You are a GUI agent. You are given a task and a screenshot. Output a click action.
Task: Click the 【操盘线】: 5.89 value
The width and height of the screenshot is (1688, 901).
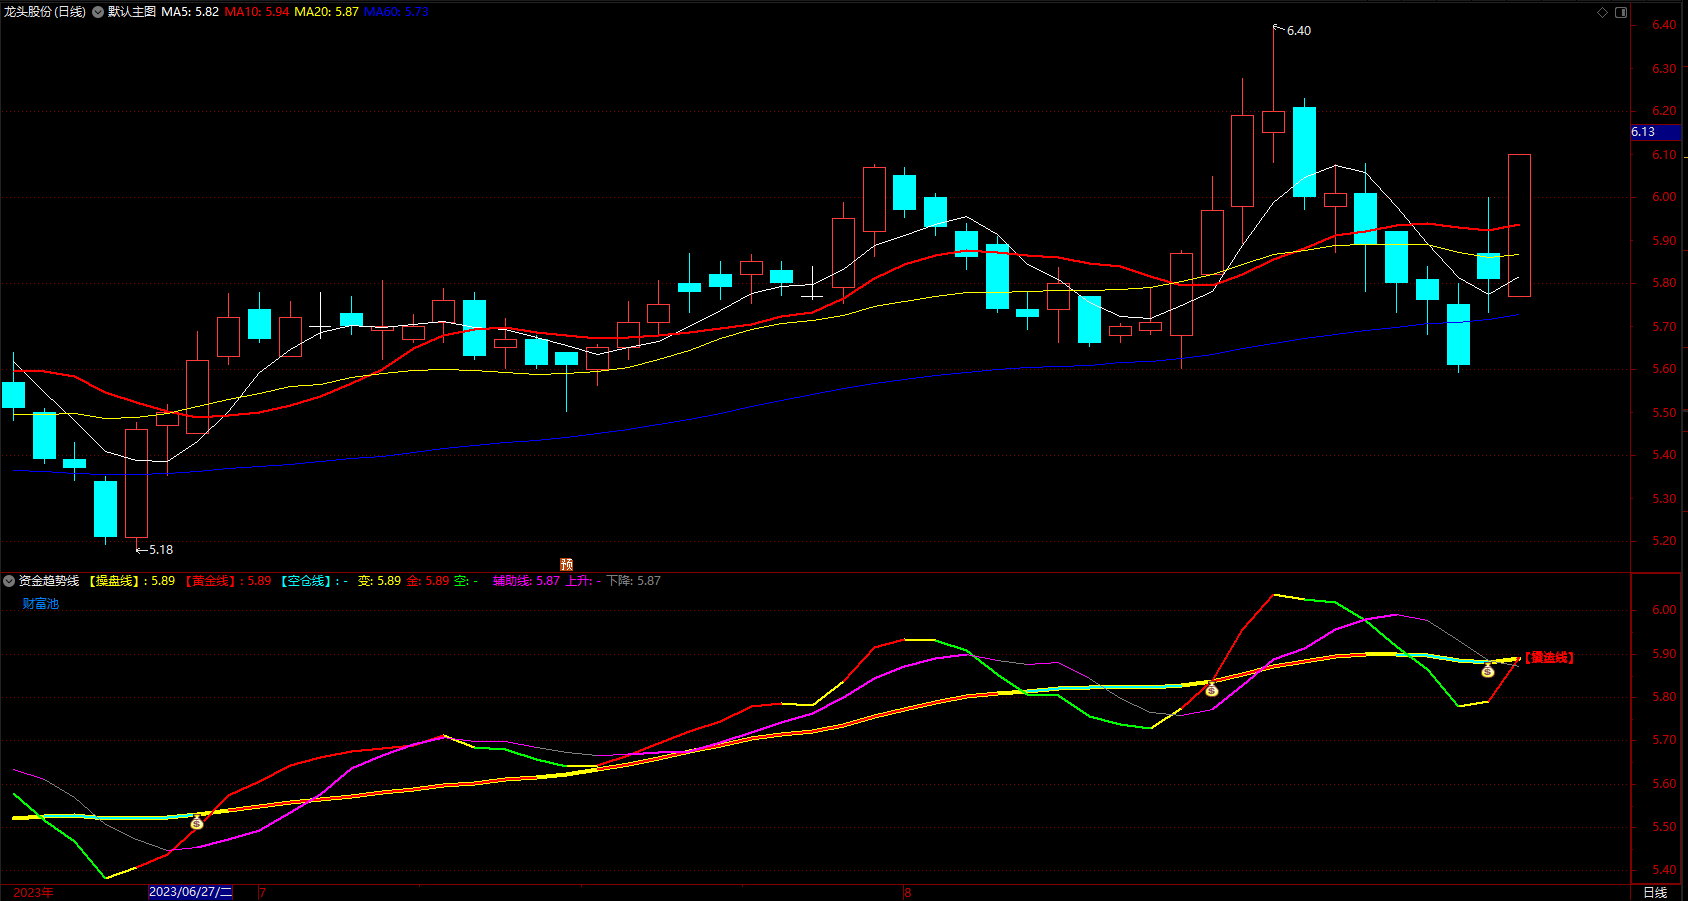tap(132, 581)
